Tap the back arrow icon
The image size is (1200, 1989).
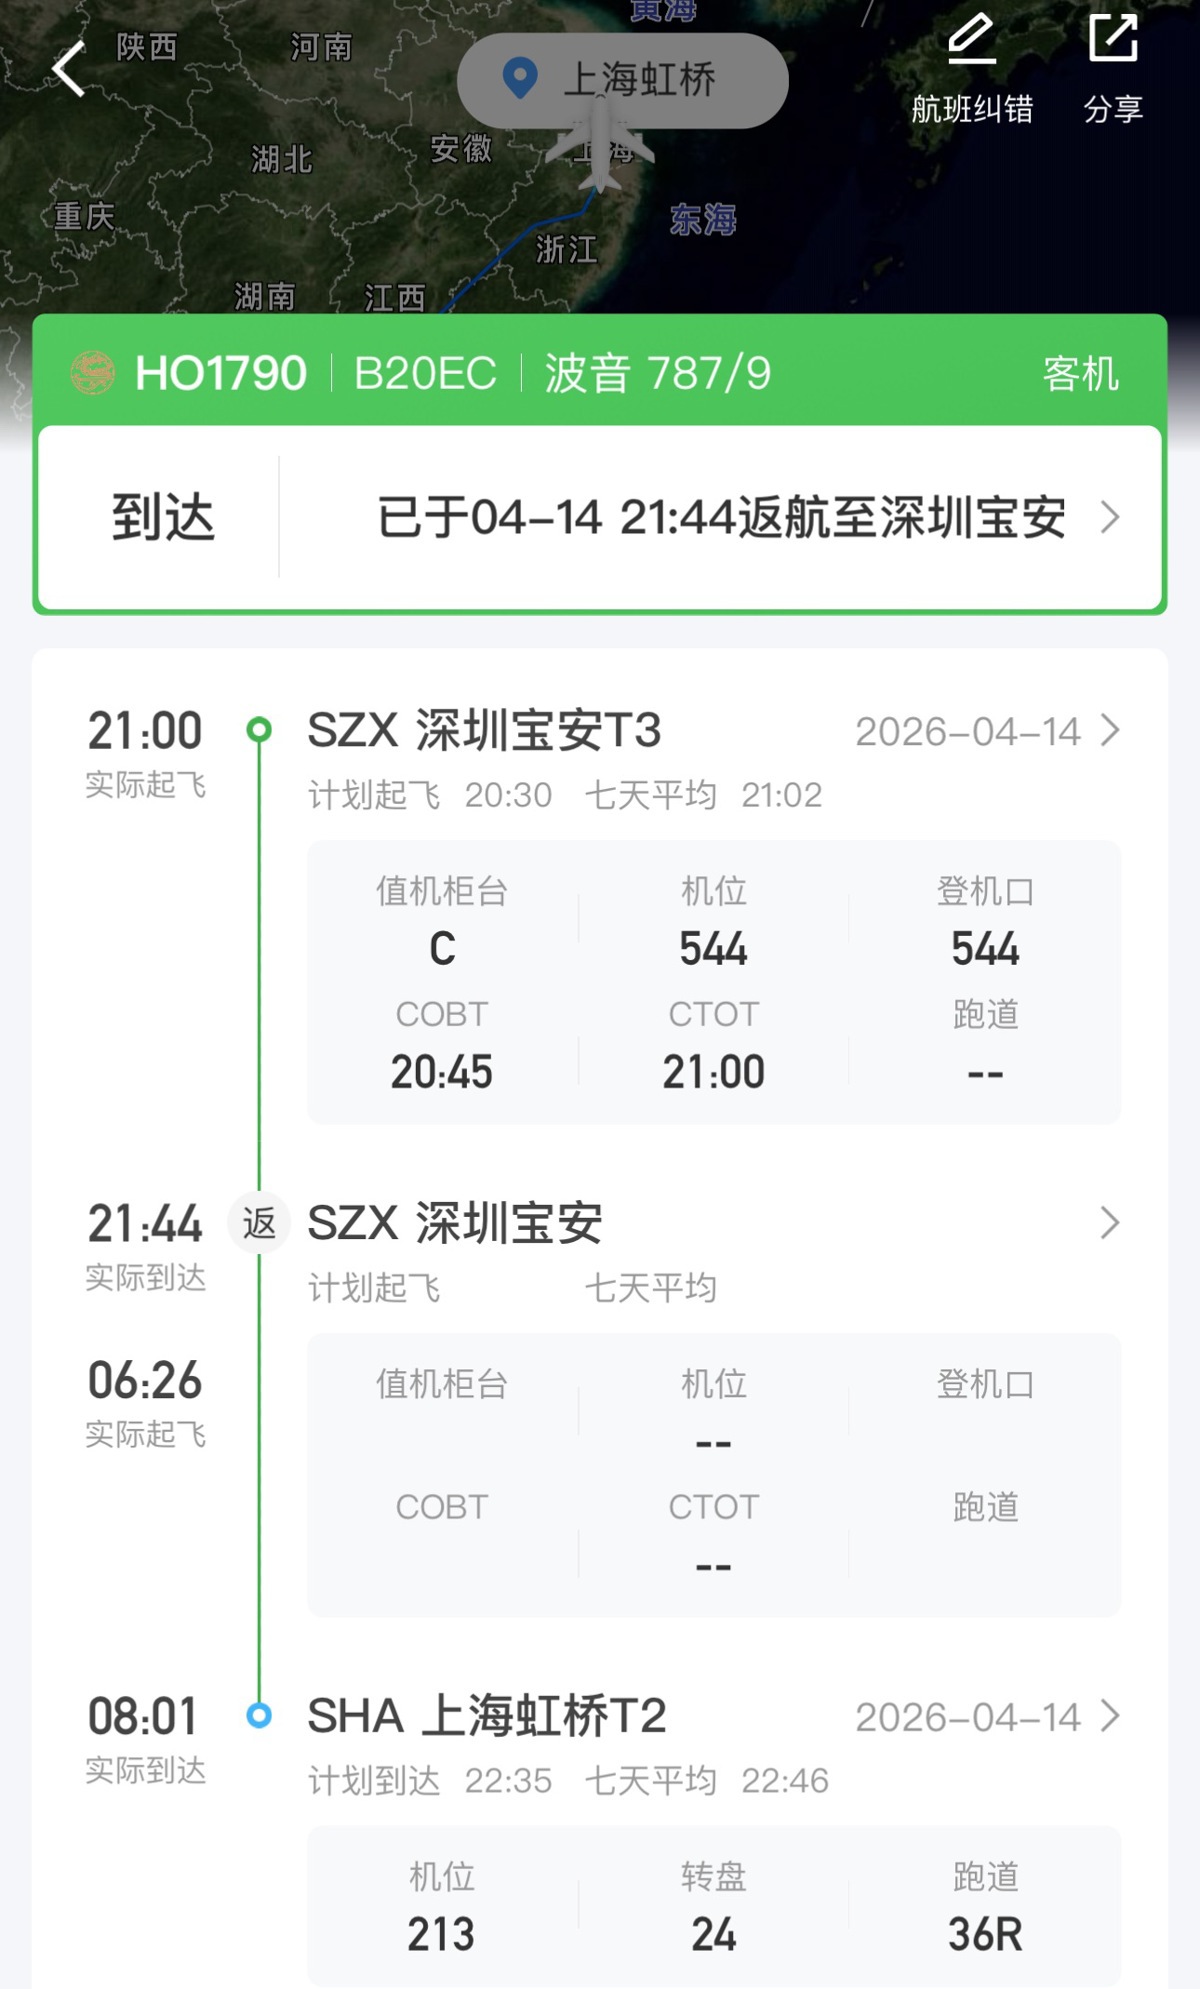point(68,70)
